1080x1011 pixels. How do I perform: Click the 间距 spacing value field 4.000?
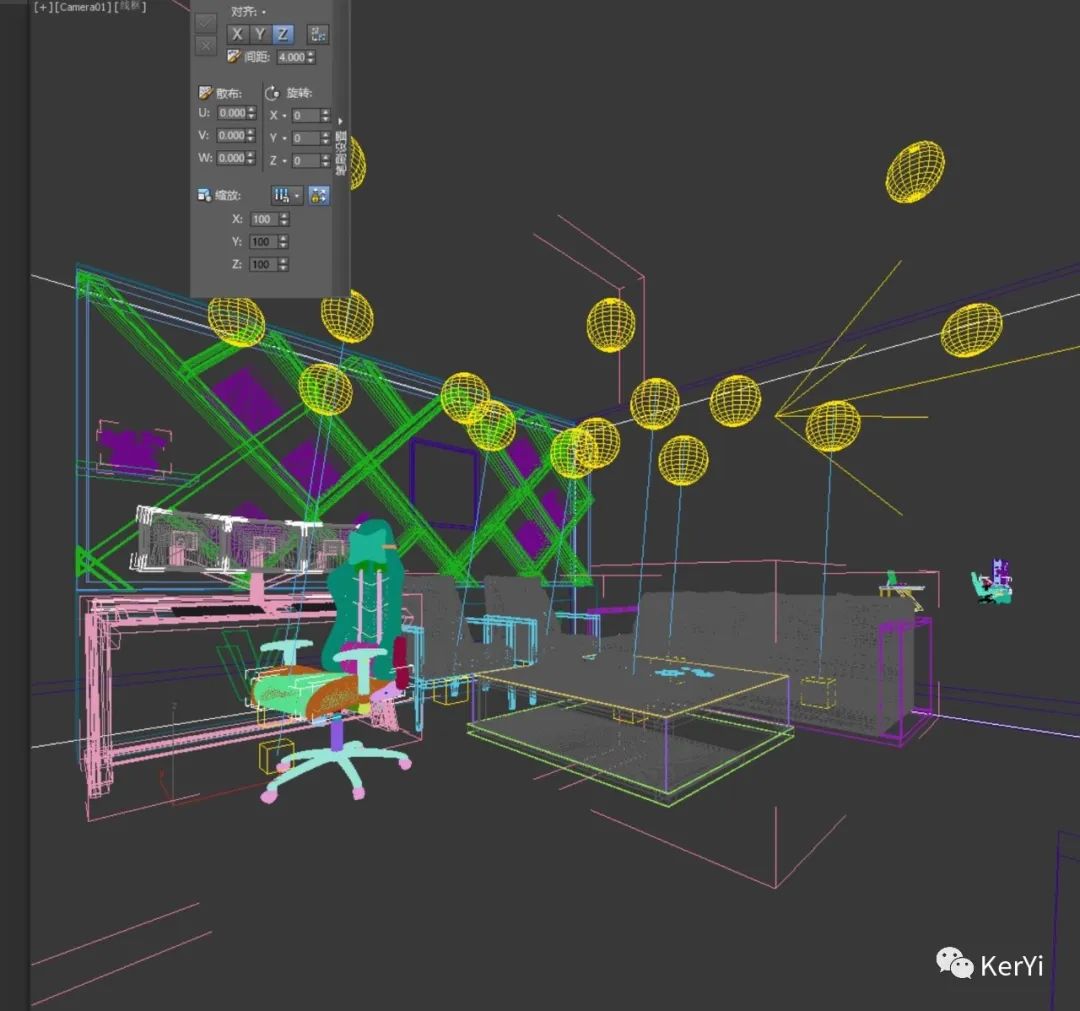[x=291, y=57]
